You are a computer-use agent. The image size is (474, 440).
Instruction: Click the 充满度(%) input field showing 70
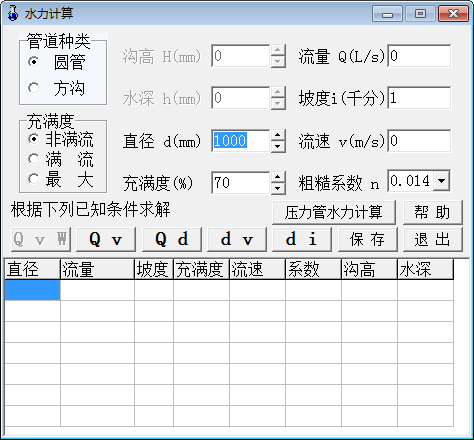pos(241,183)
